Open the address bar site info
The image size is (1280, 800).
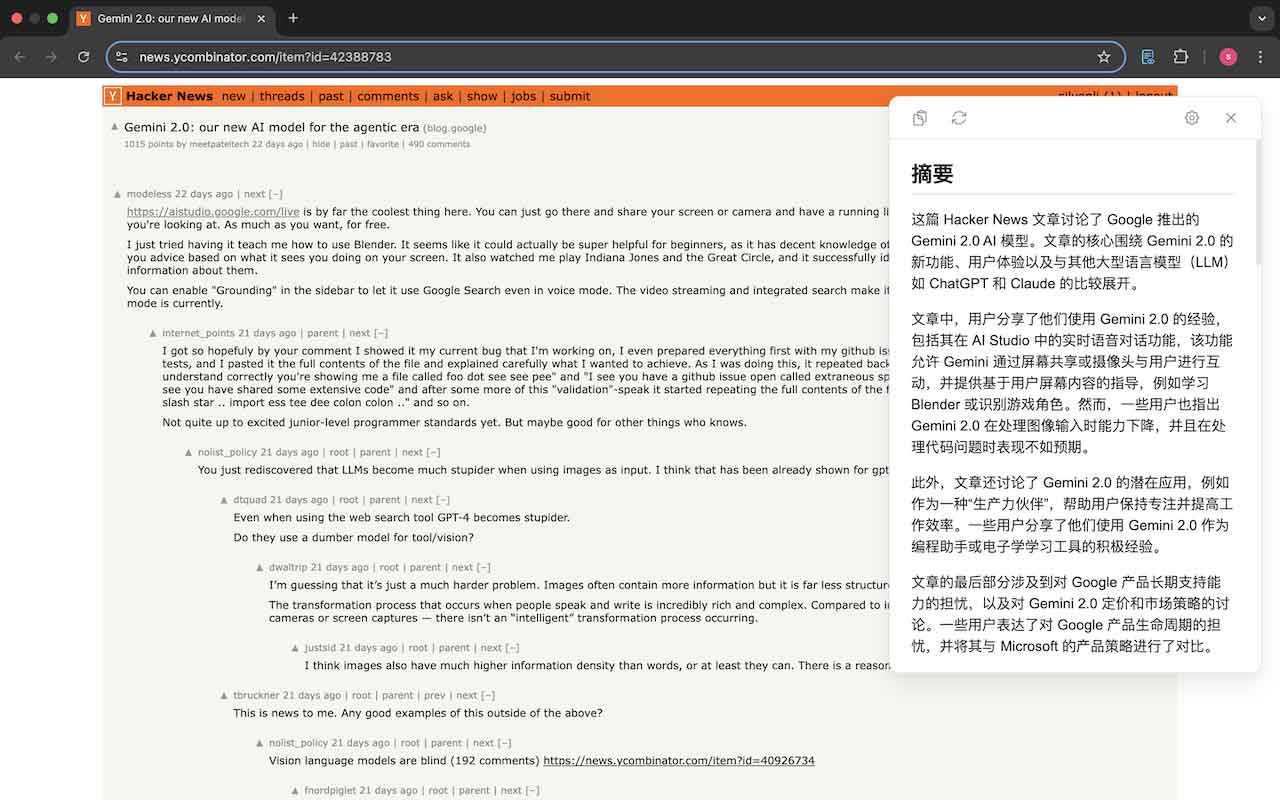(121, 57)
